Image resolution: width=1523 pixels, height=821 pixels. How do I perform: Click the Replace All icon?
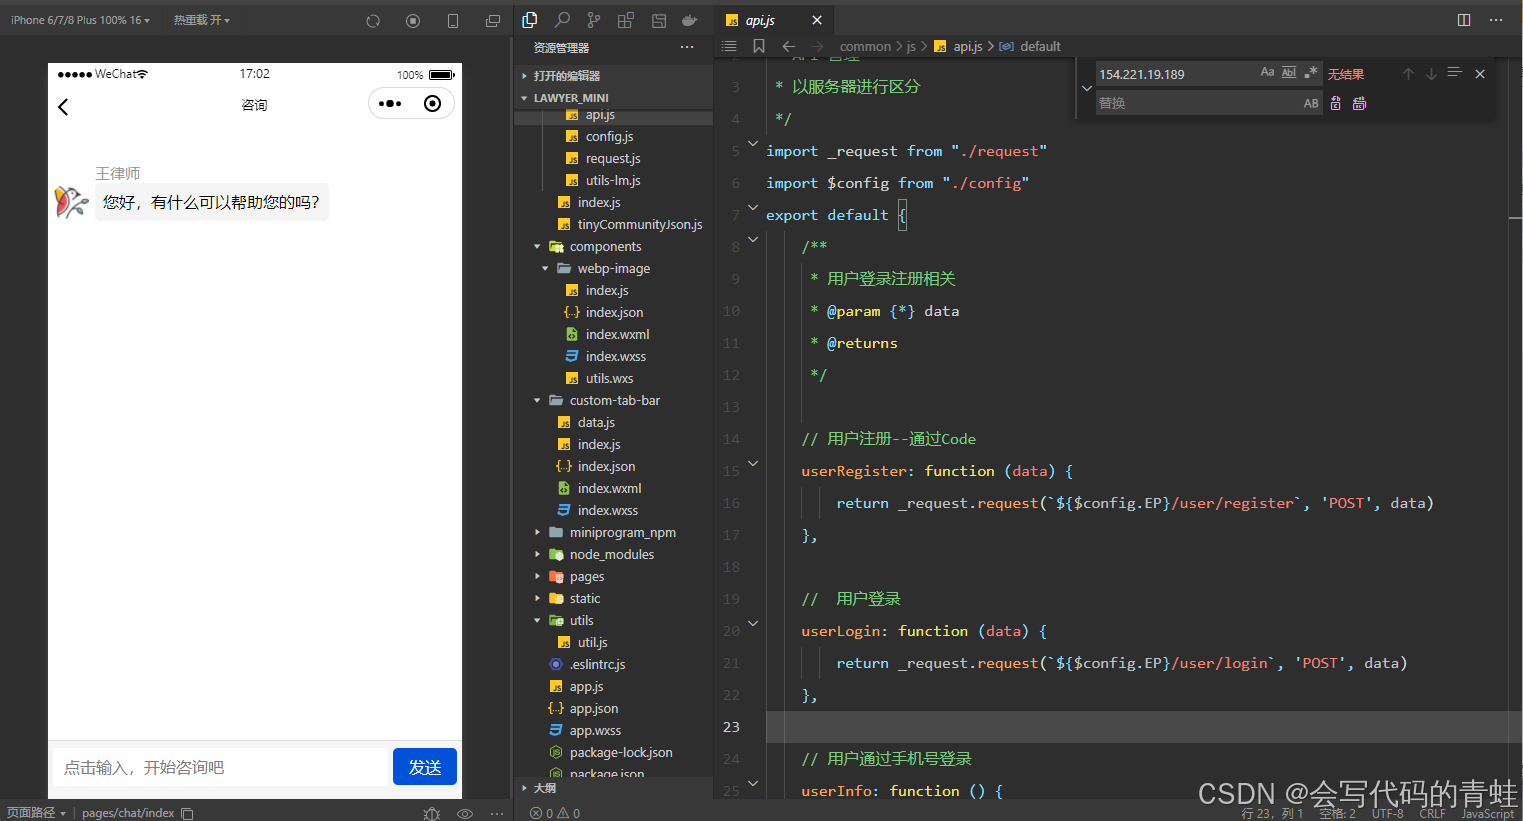1360,103
